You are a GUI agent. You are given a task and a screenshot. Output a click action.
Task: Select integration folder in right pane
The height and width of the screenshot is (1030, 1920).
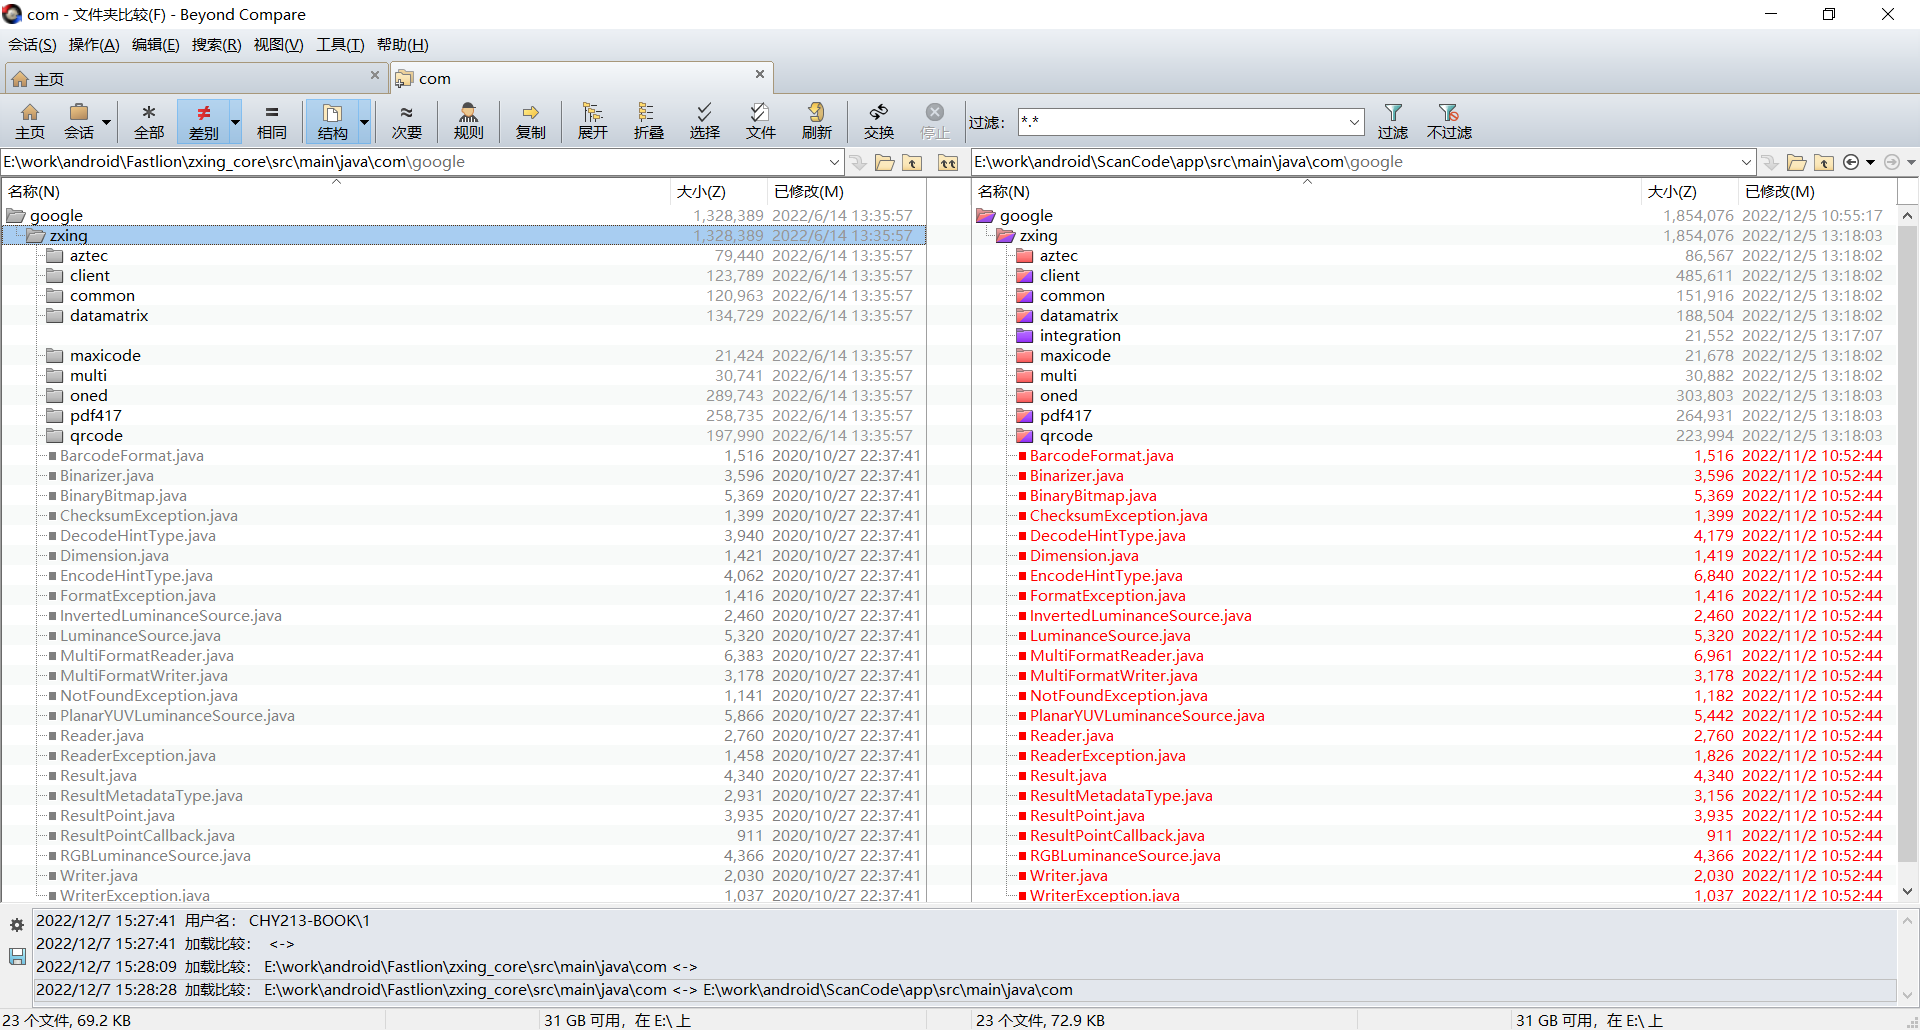click(x=1080, y=336)
